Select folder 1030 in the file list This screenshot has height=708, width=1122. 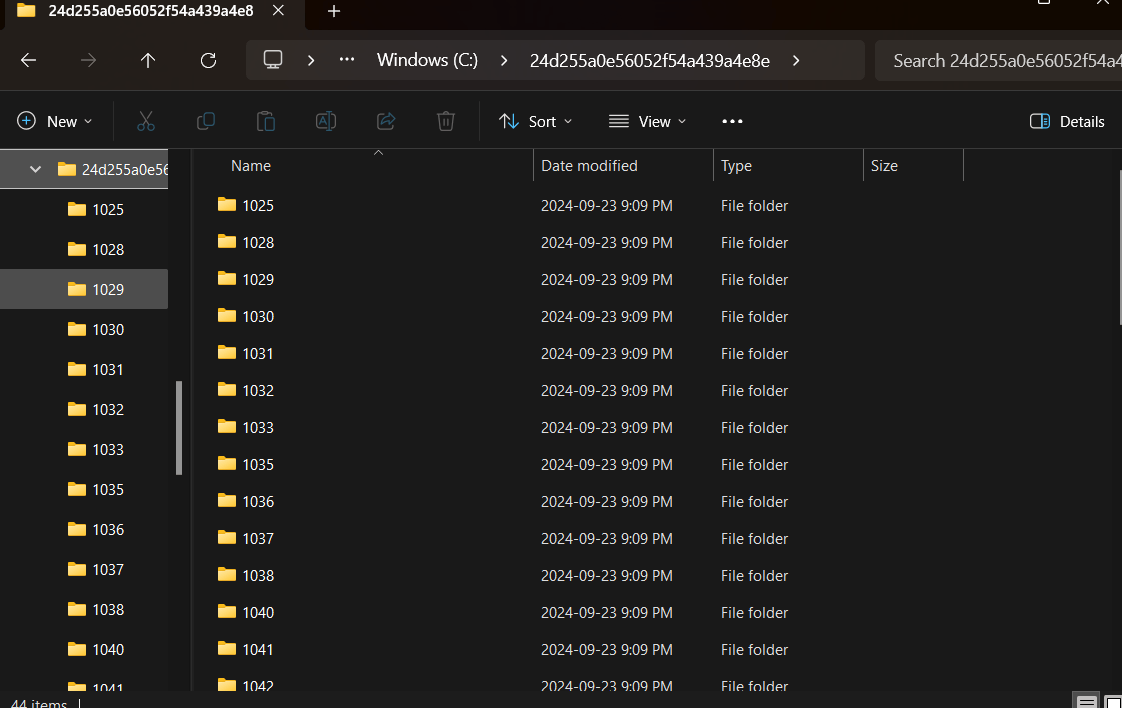click(x=258, y=317)
